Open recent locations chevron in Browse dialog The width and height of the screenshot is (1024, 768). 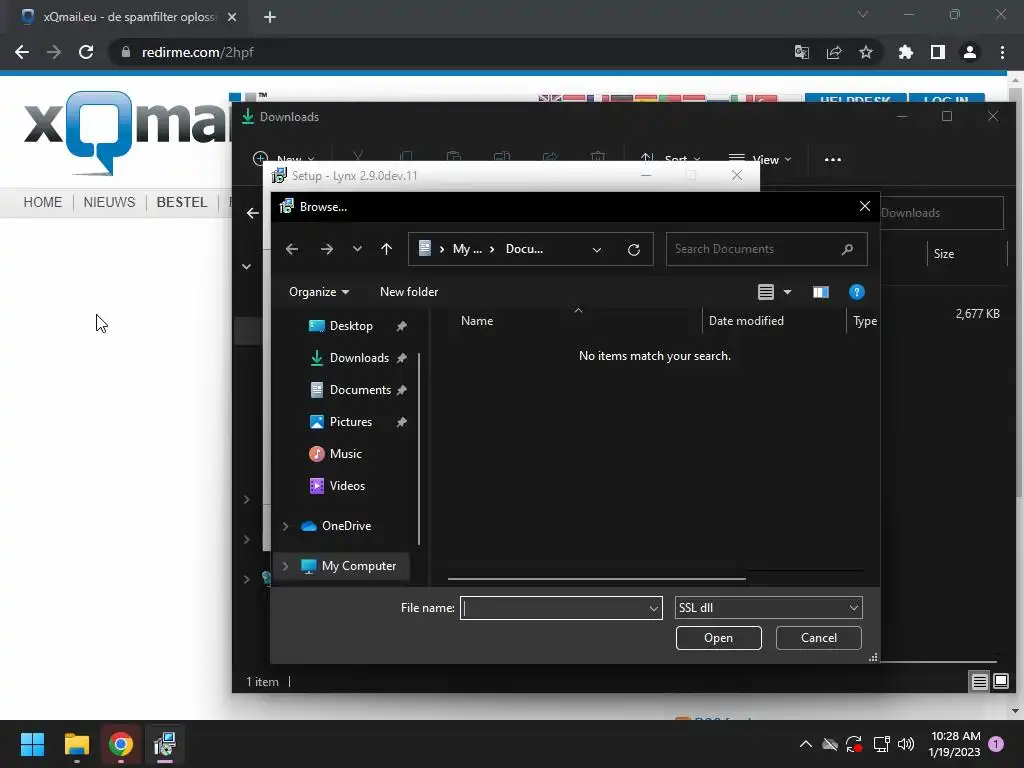click(x=357, y=249)
